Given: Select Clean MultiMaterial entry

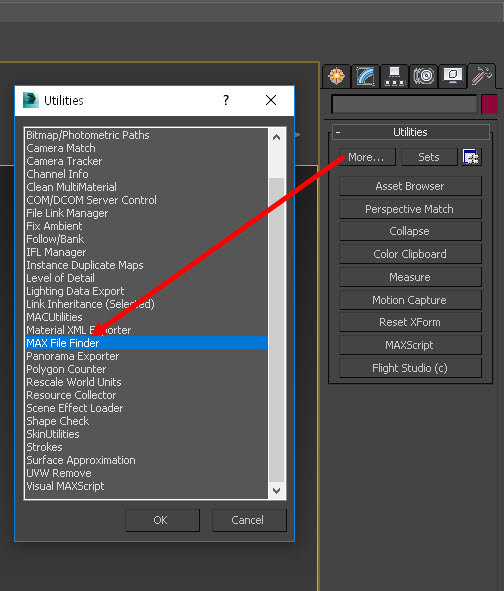Looking at the screenshot, I should click(x=146, y=187).
